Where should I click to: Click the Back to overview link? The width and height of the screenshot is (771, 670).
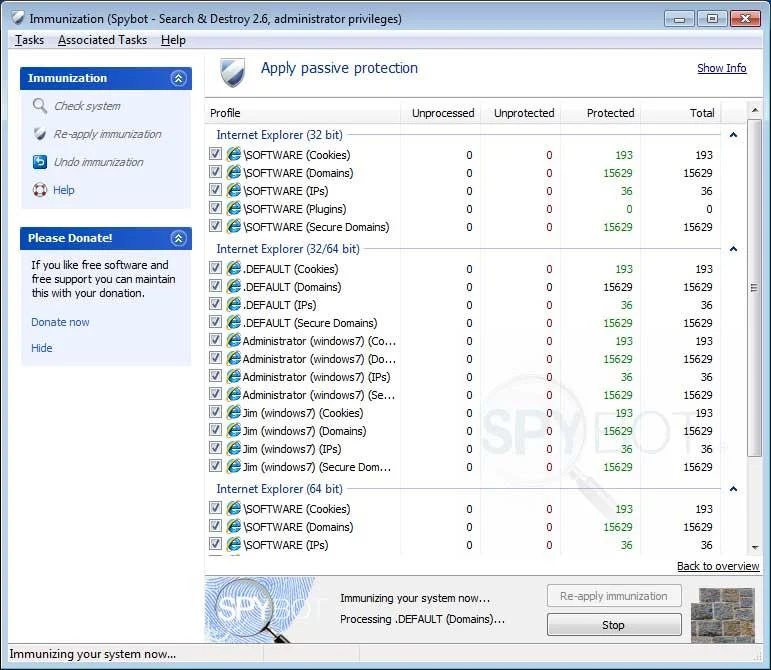pyautogui.click(x=718, y=566)
